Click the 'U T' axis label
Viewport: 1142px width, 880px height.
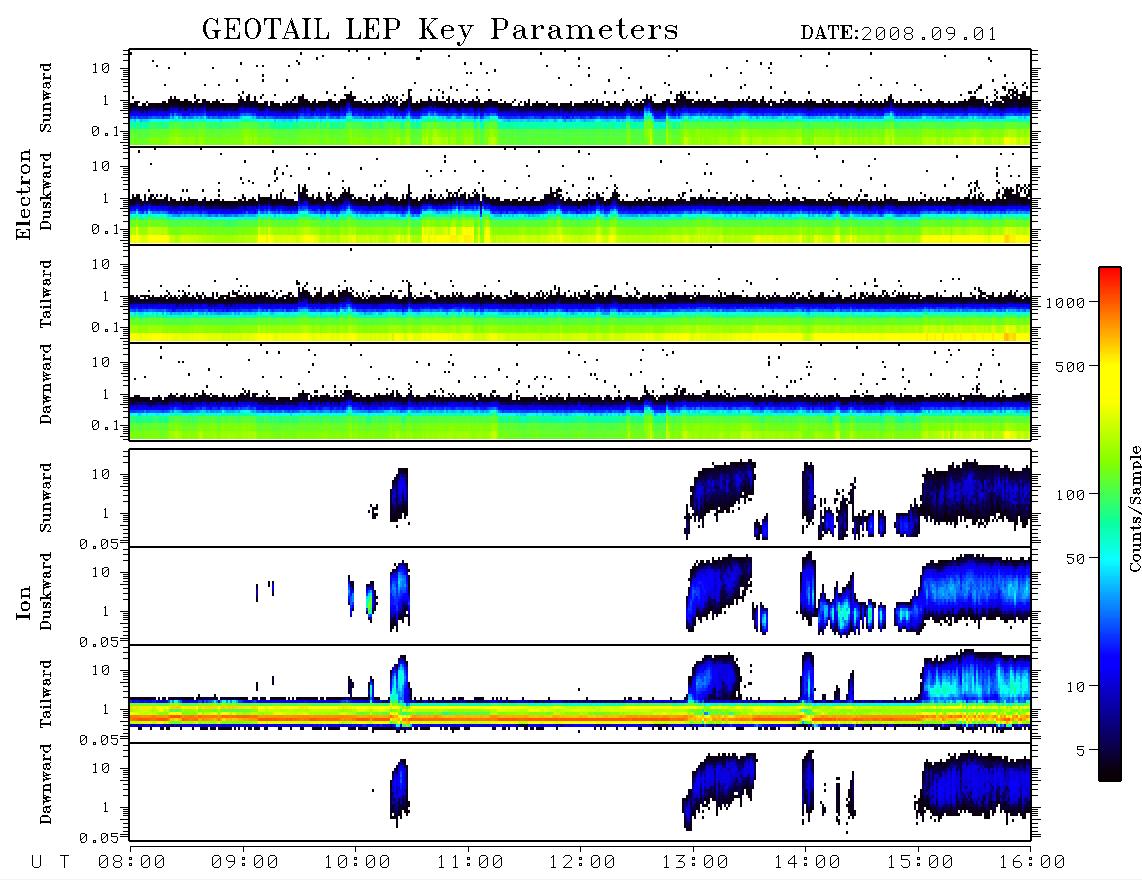(x=50, y=863)
